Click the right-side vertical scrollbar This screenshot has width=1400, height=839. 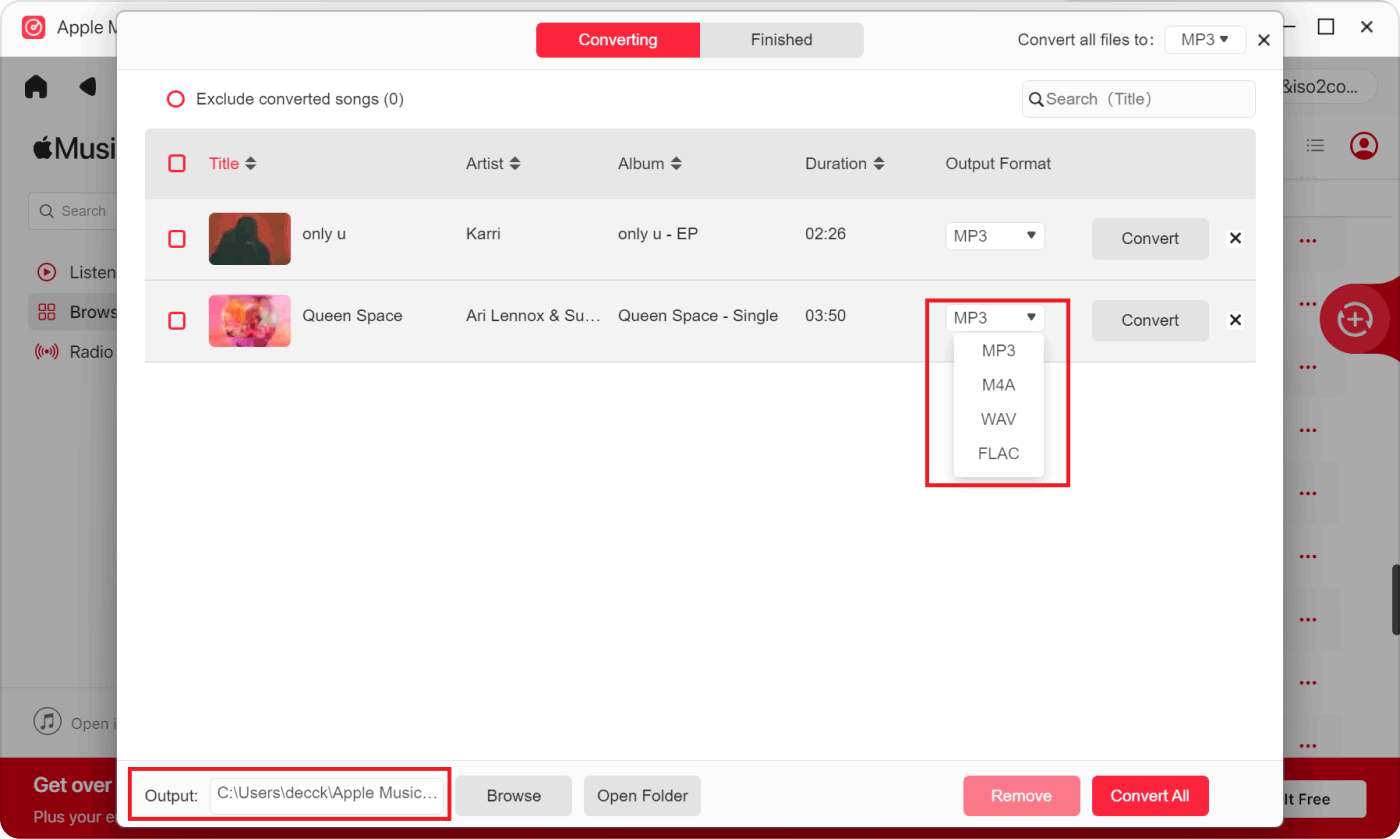[1396, 600]
